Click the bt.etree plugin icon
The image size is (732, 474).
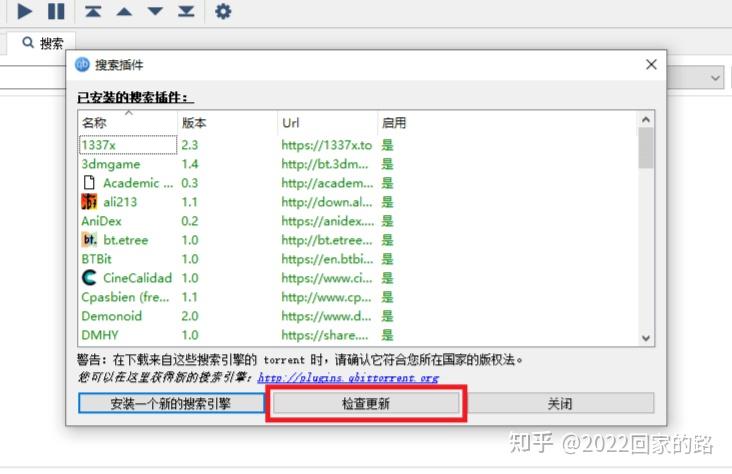click(x=89, y=240)
